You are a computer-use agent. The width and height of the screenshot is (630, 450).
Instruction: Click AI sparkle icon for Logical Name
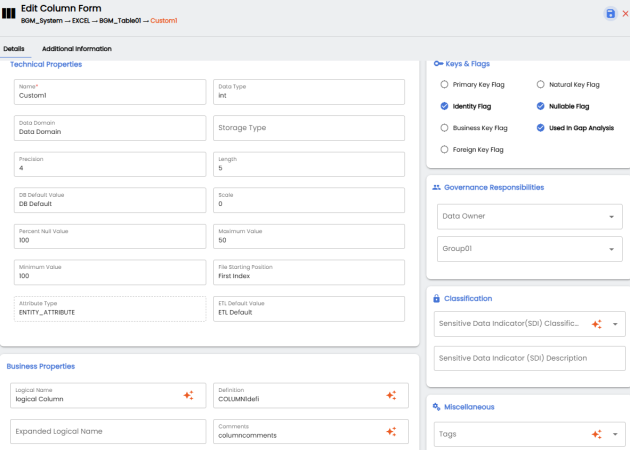click(188, 396)
